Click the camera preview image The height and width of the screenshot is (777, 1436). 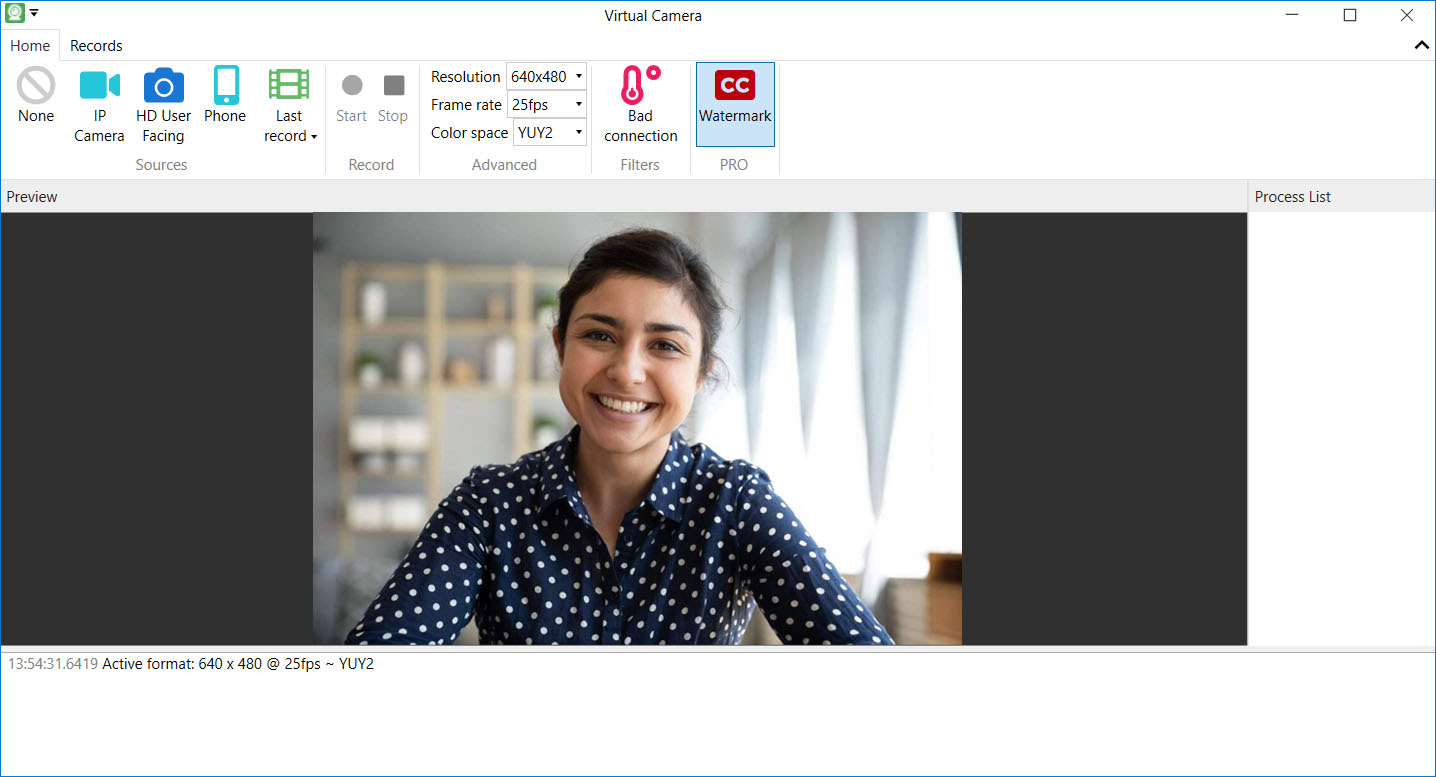[637, 428]
